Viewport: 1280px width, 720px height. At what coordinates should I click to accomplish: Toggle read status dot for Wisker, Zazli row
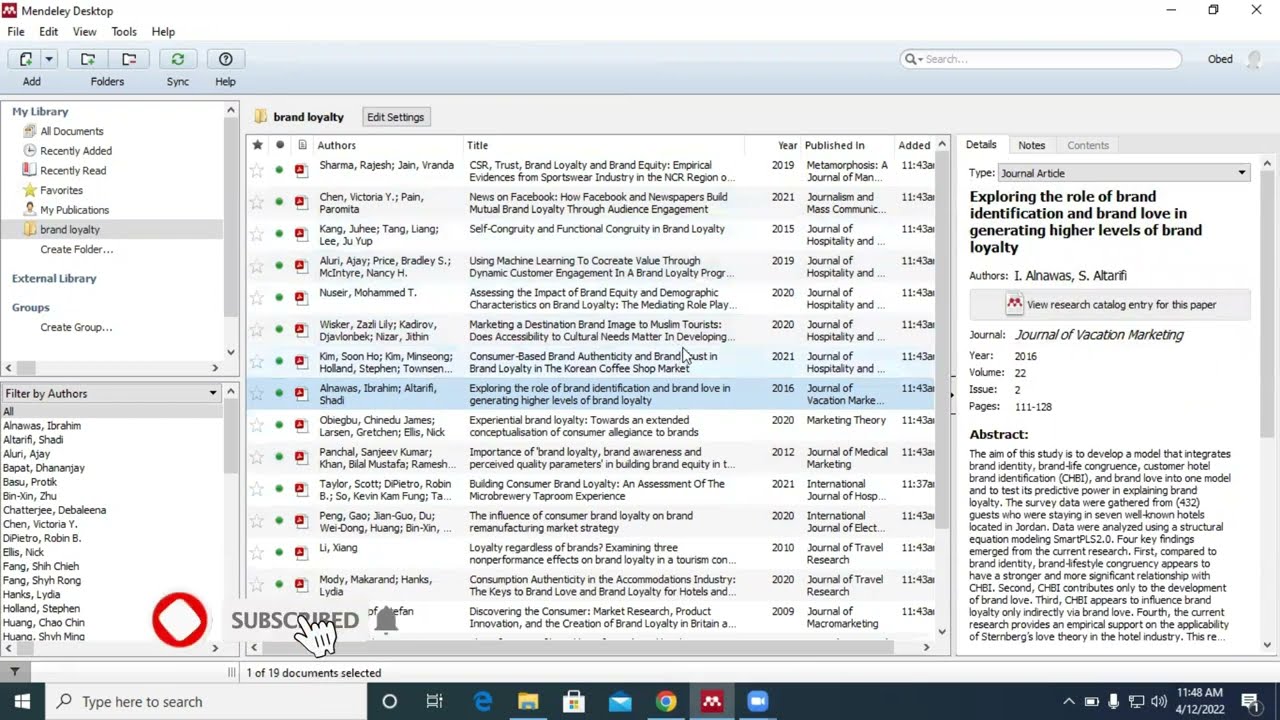pos(280,330)
